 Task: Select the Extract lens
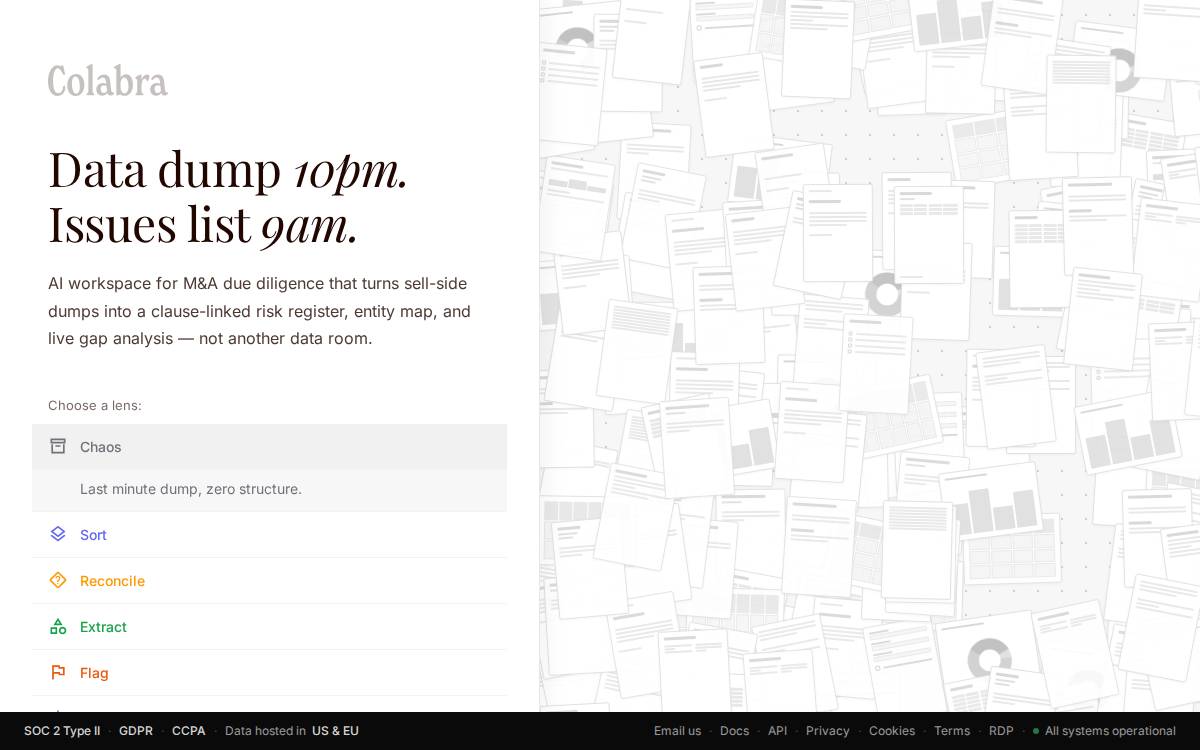coord(269,627)
